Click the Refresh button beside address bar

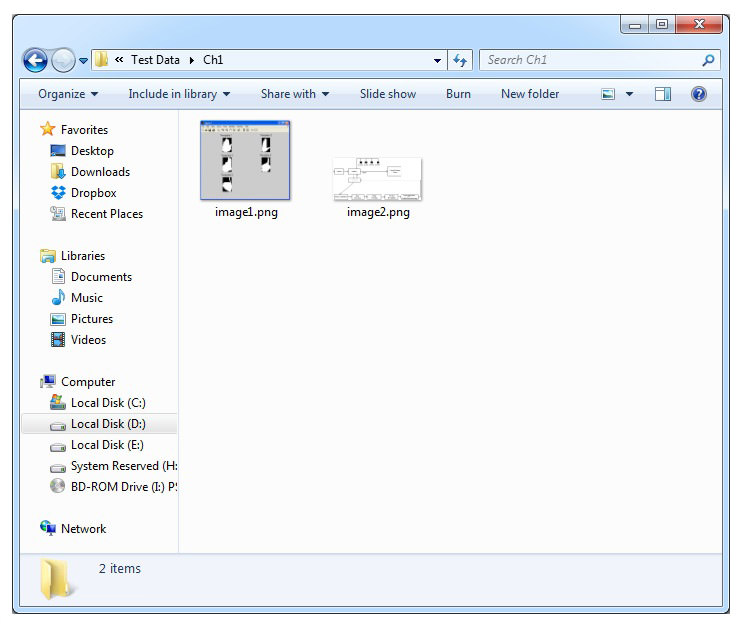(460, 60)
